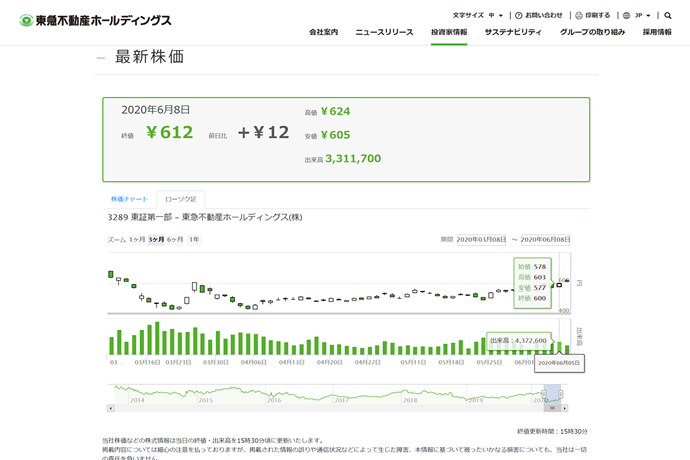Set chart zoom to 1年
This screenshot has height=460, width=690.
(194, 239)
